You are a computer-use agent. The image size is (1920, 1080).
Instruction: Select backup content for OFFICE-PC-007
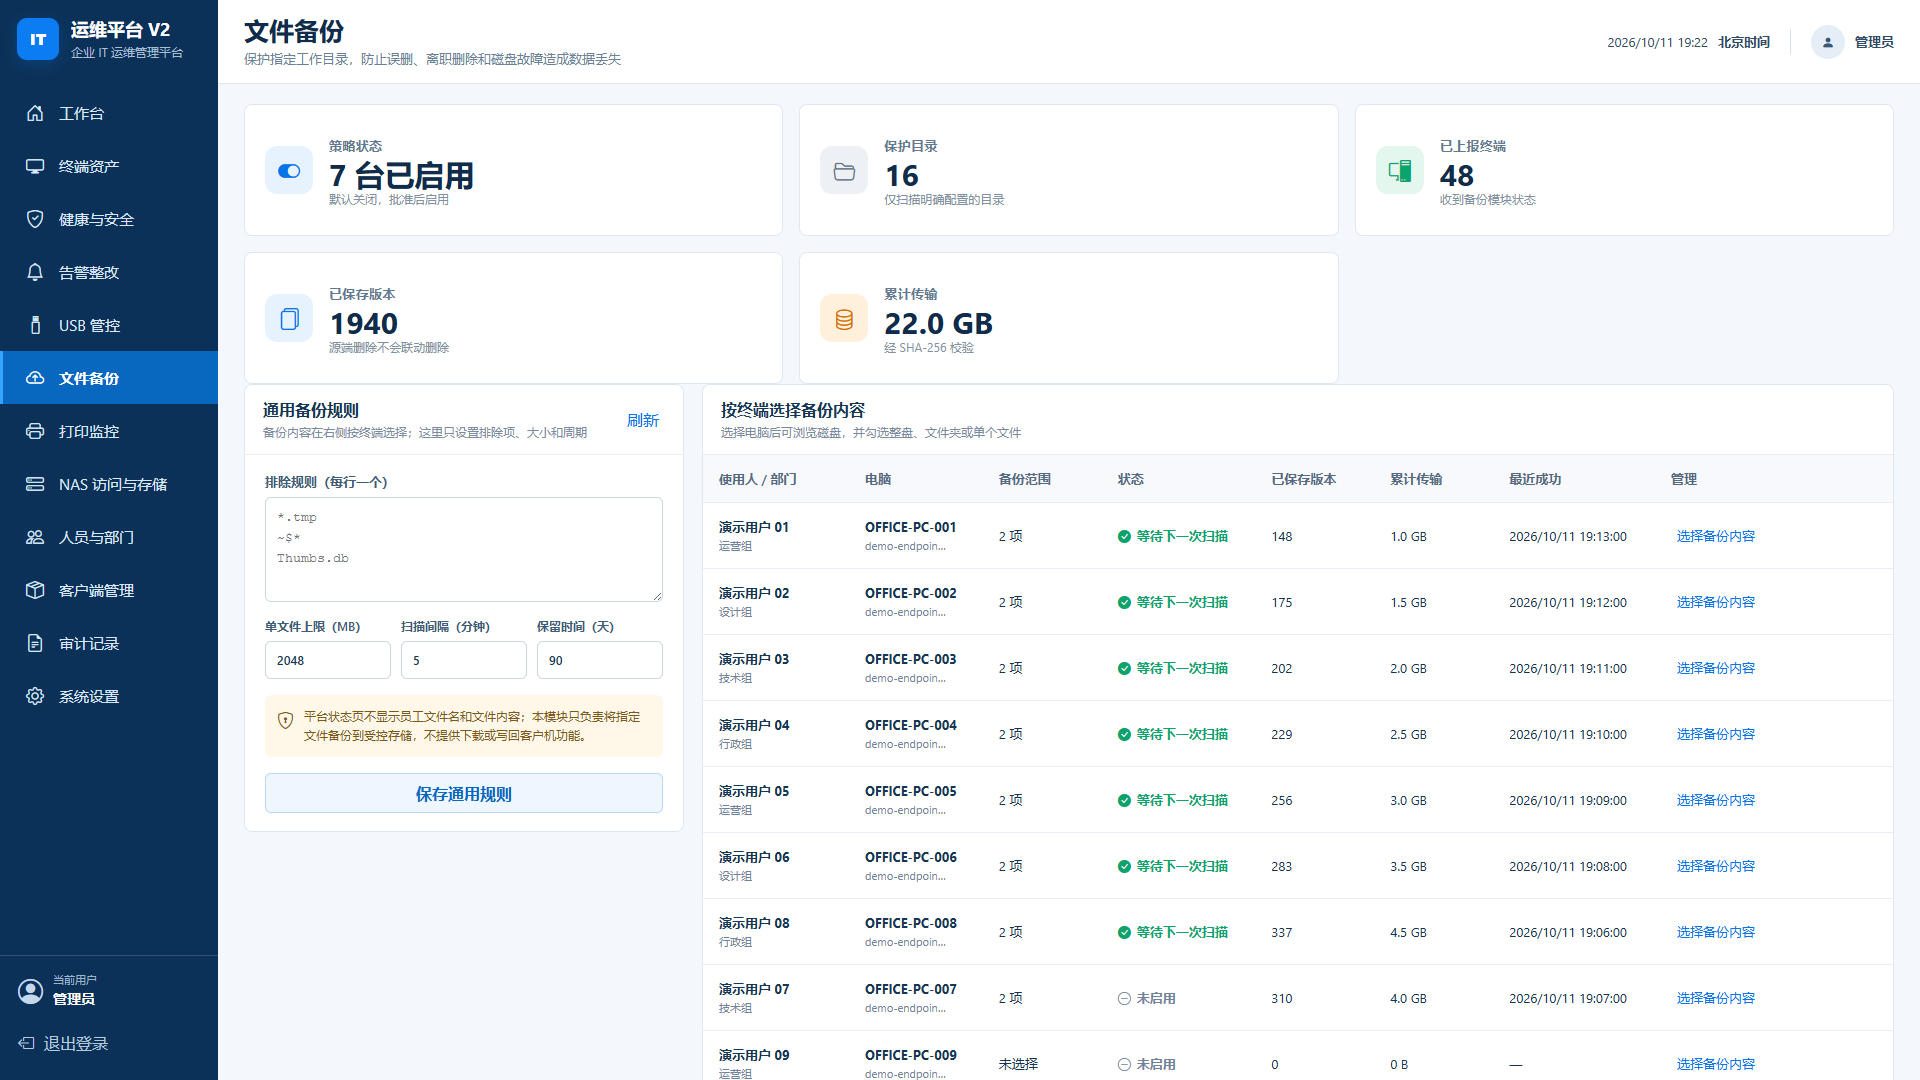(x=1716, y=998)
